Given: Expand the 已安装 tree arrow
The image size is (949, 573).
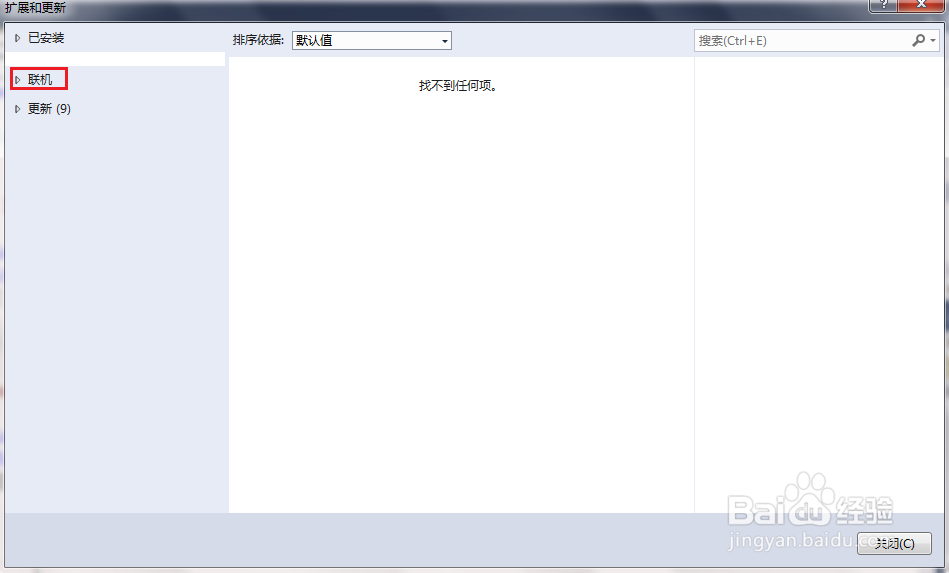Looking at the screenshot, I should coord(18,38).
